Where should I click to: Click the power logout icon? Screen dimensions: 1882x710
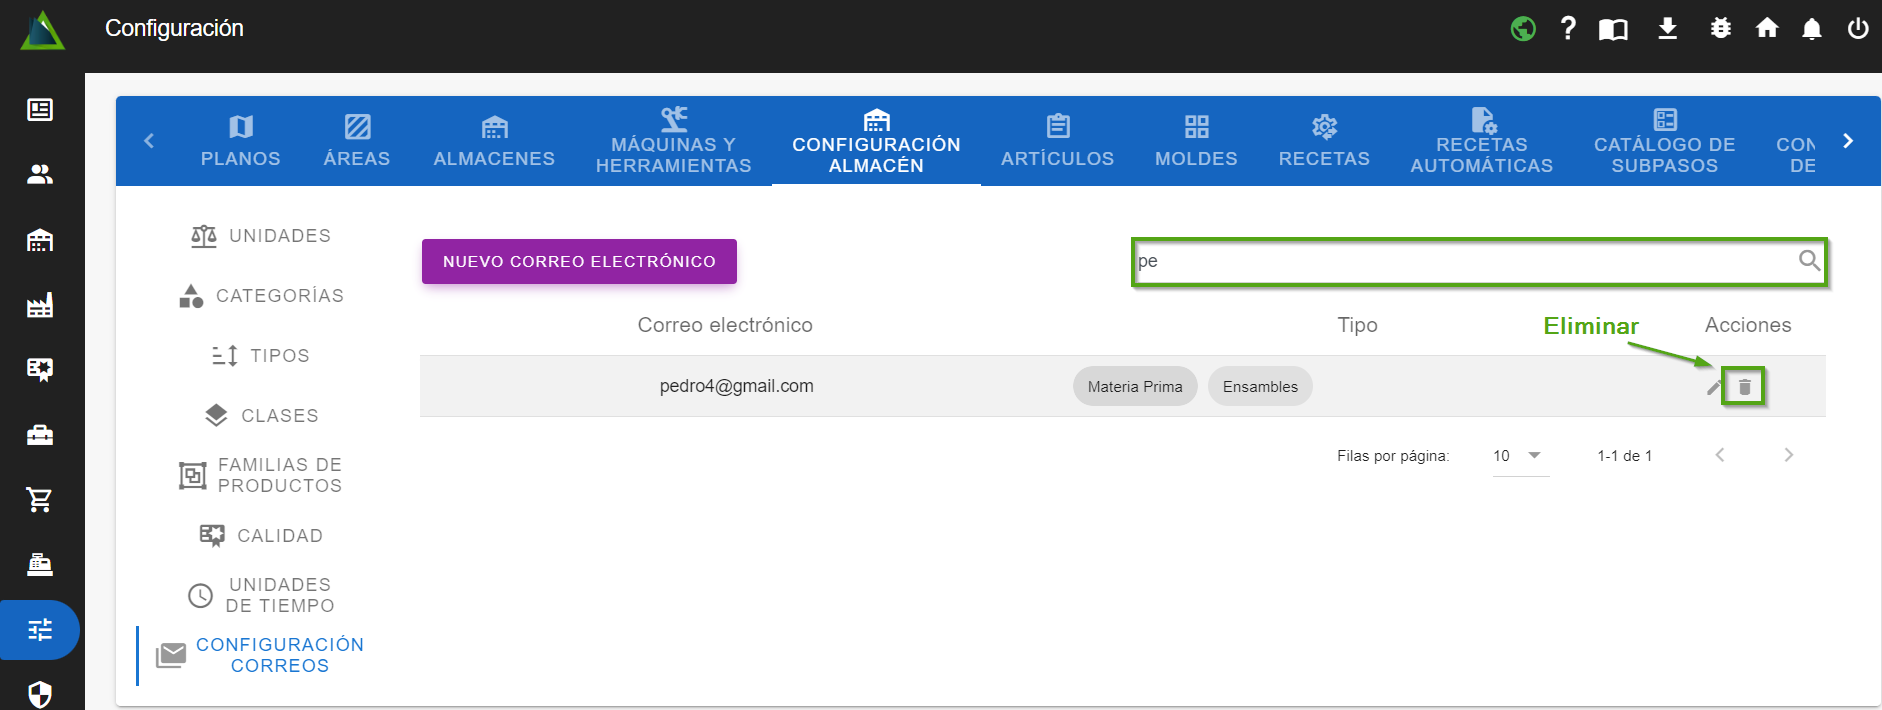click(x=1858, y=28)
